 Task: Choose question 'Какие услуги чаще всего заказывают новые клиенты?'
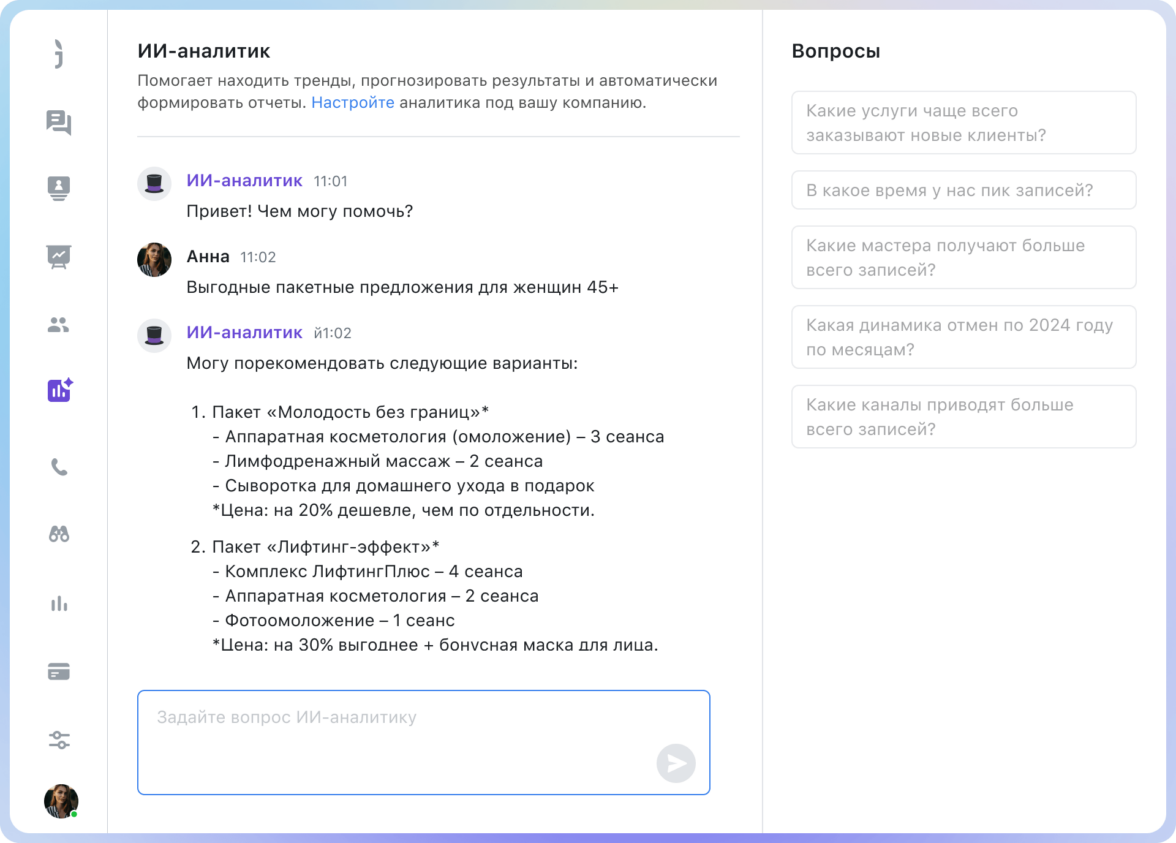pos(963,123)
